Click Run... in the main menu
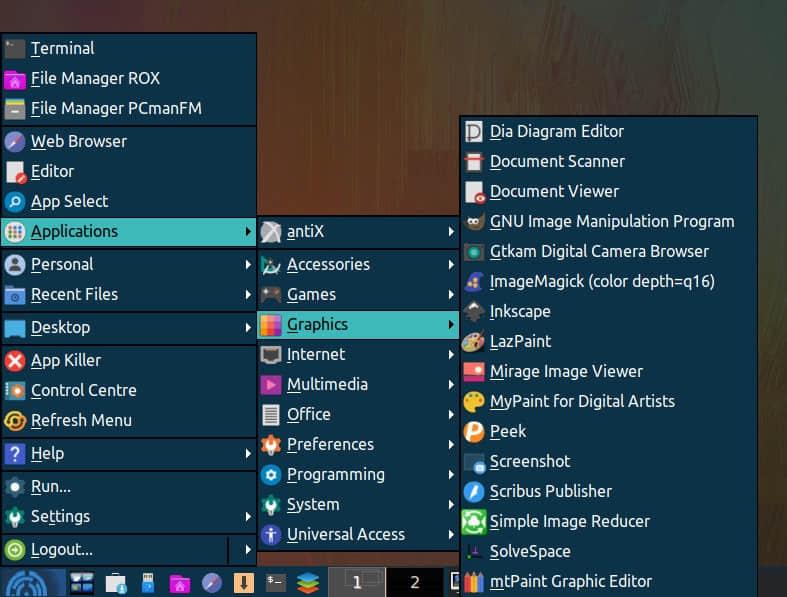 tap(51, 486)
